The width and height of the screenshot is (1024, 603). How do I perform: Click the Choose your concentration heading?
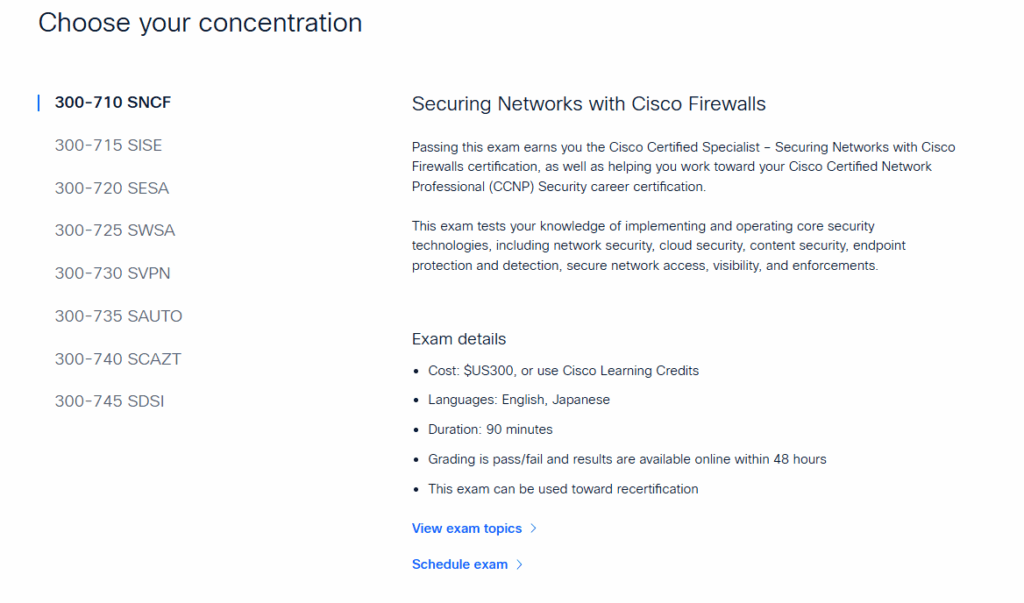click(200, 22)
